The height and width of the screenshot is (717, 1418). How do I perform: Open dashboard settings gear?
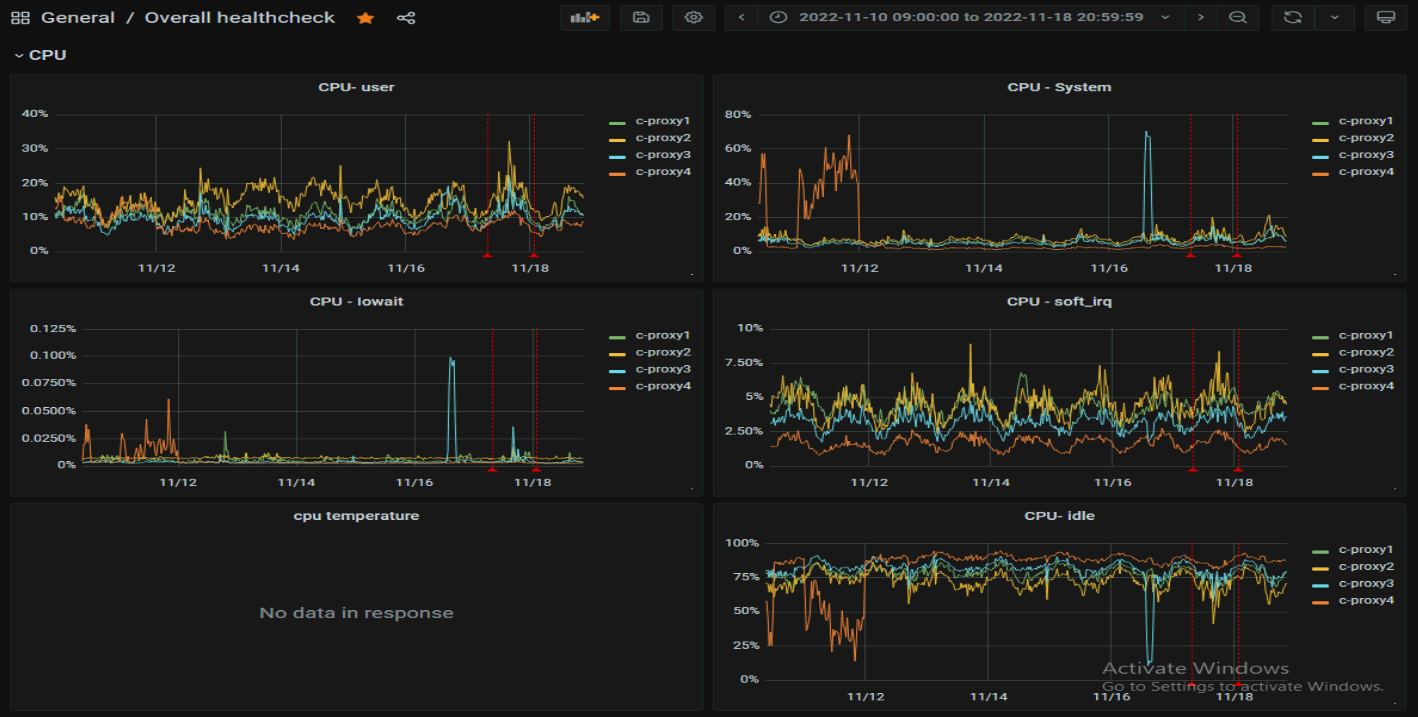point(693,18)
